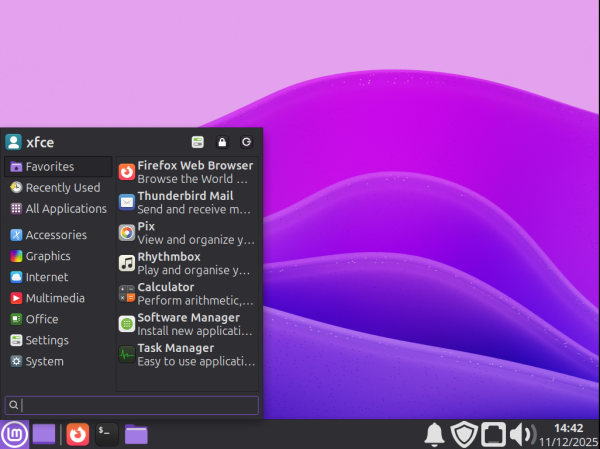Click the application search field
The height and width of the screenshot is (449, 600).
[132, 405]
